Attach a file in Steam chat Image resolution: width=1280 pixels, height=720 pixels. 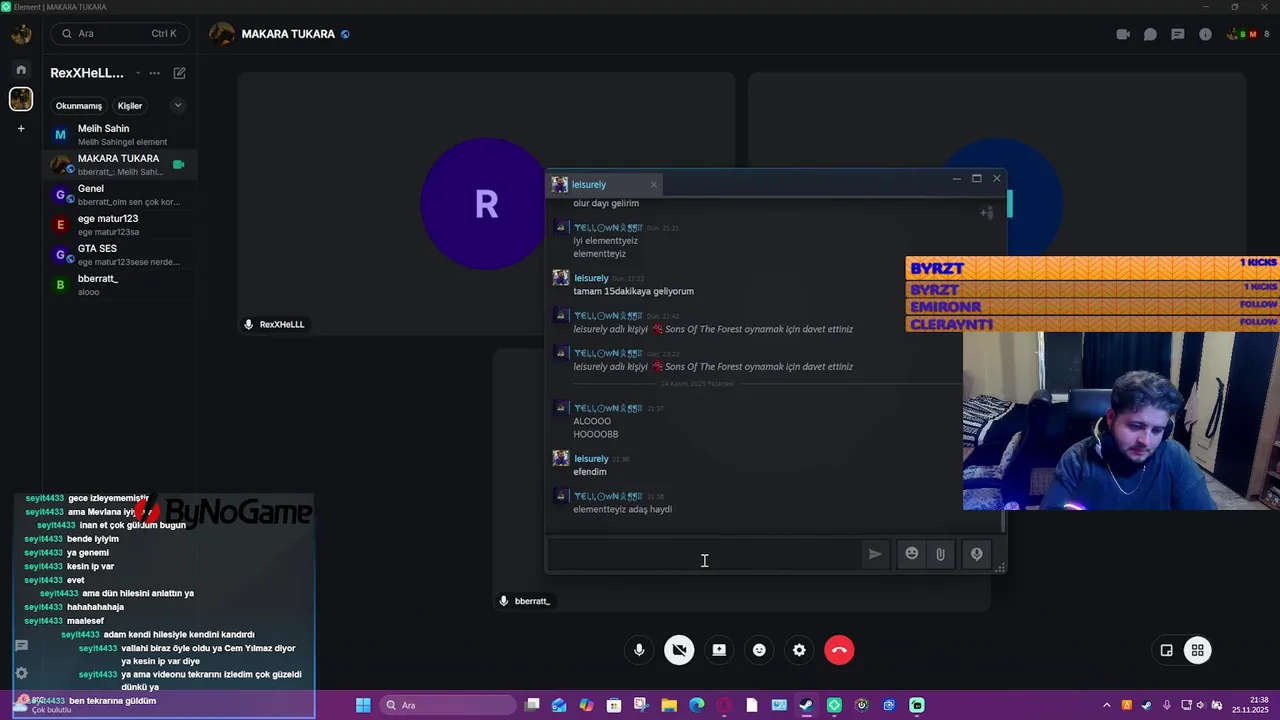coord(941,554)
